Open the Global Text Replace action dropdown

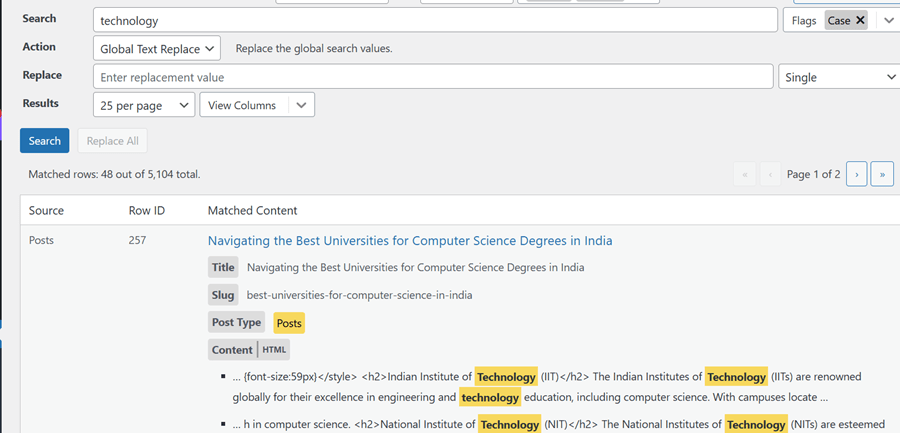[x=158, y=48]
